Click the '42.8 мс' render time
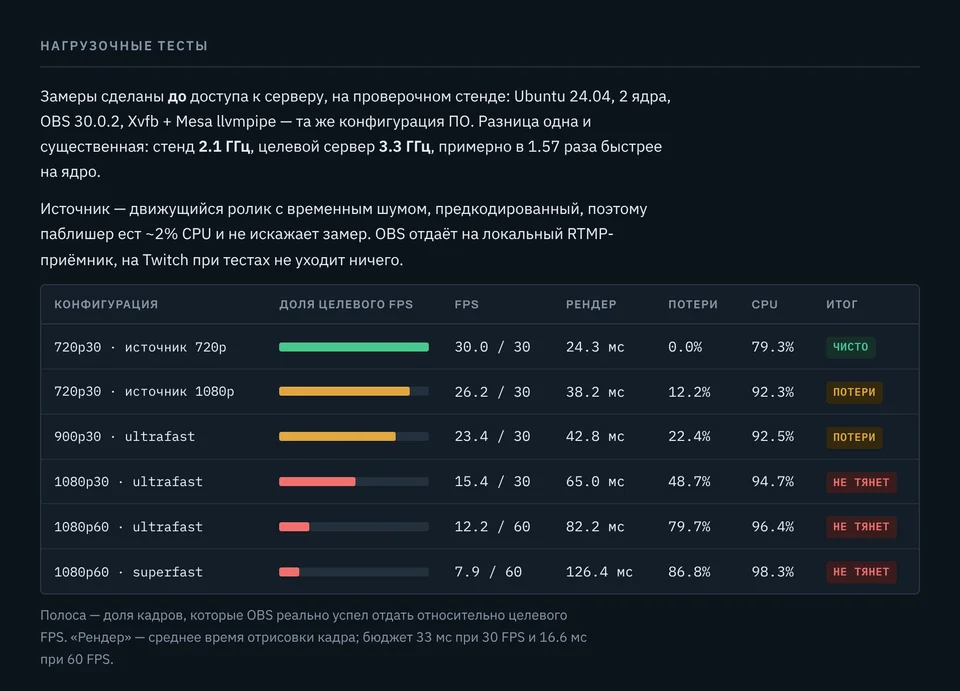960x691 pixels. 595,436
